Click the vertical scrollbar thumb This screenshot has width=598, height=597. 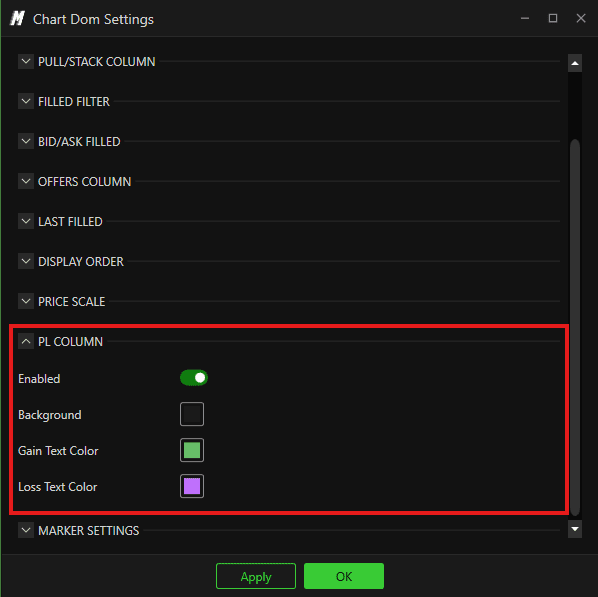coord(575,327)
